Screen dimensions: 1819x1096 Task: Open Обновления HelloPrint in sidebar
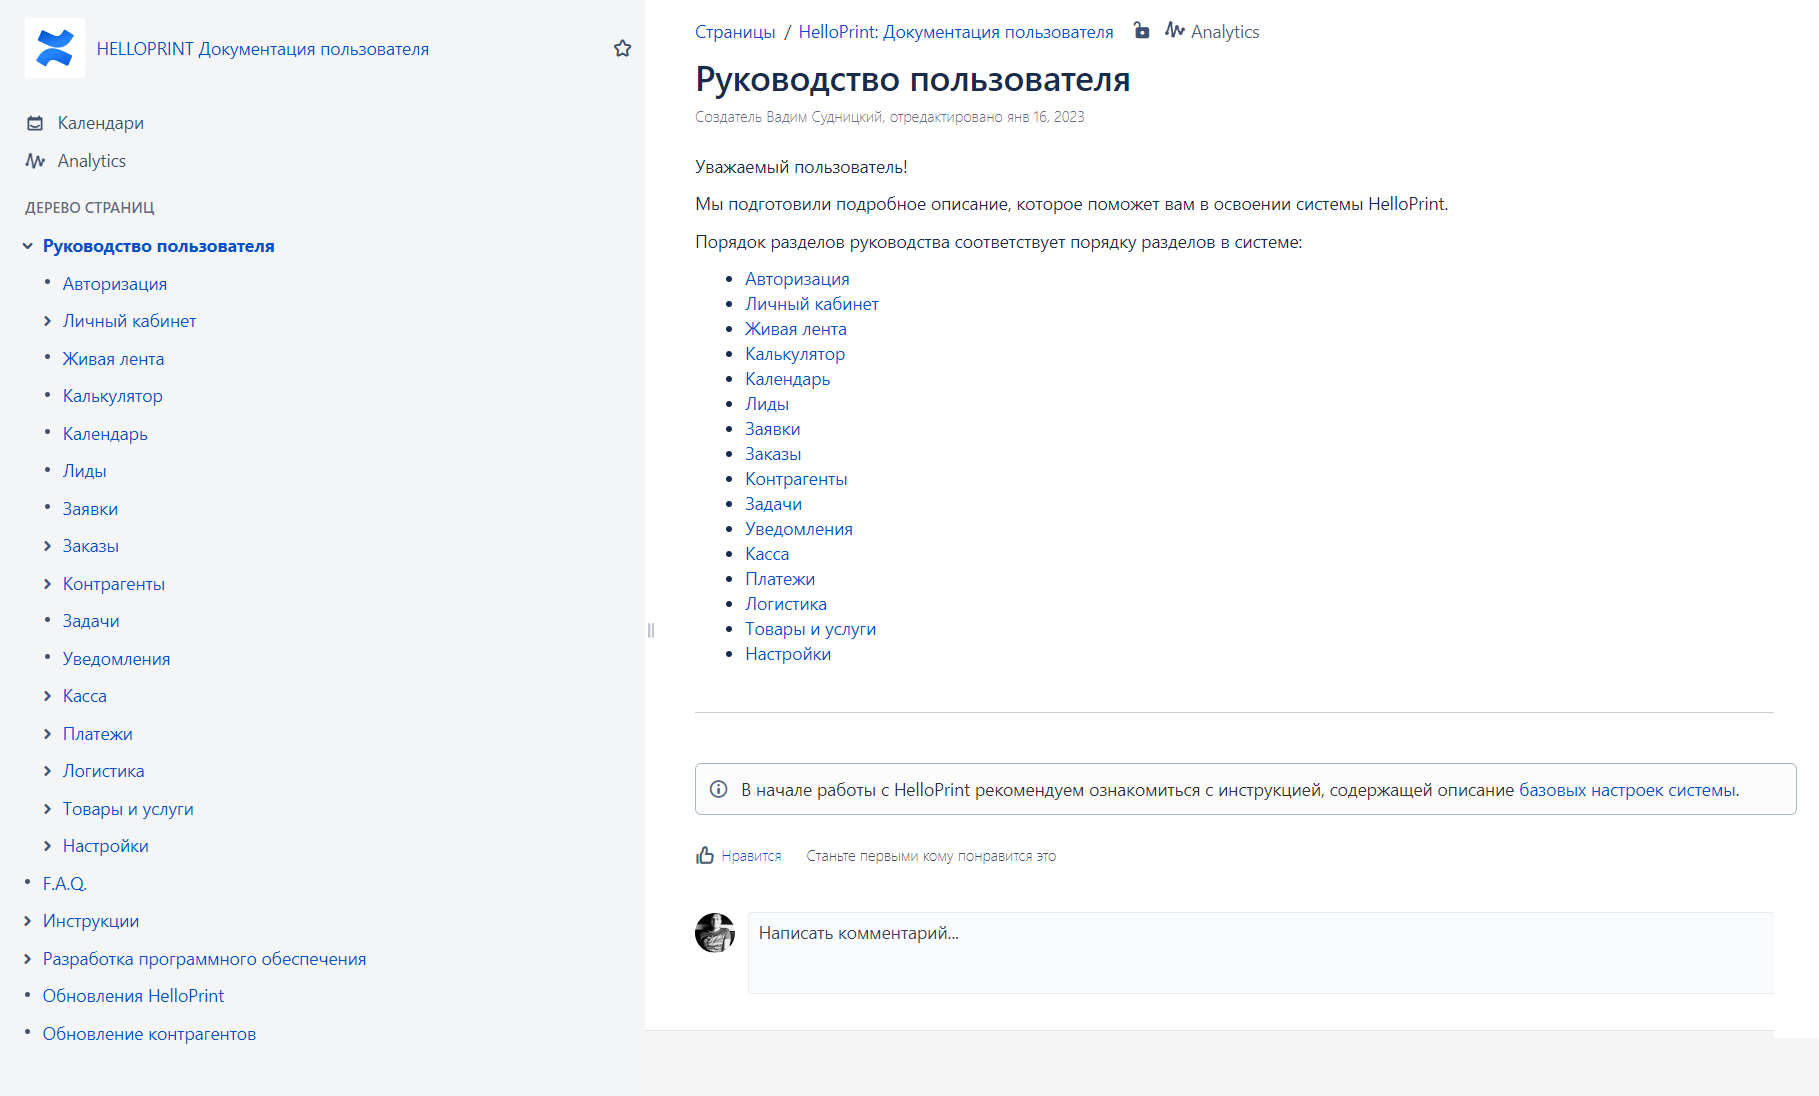tap(133, 996)
